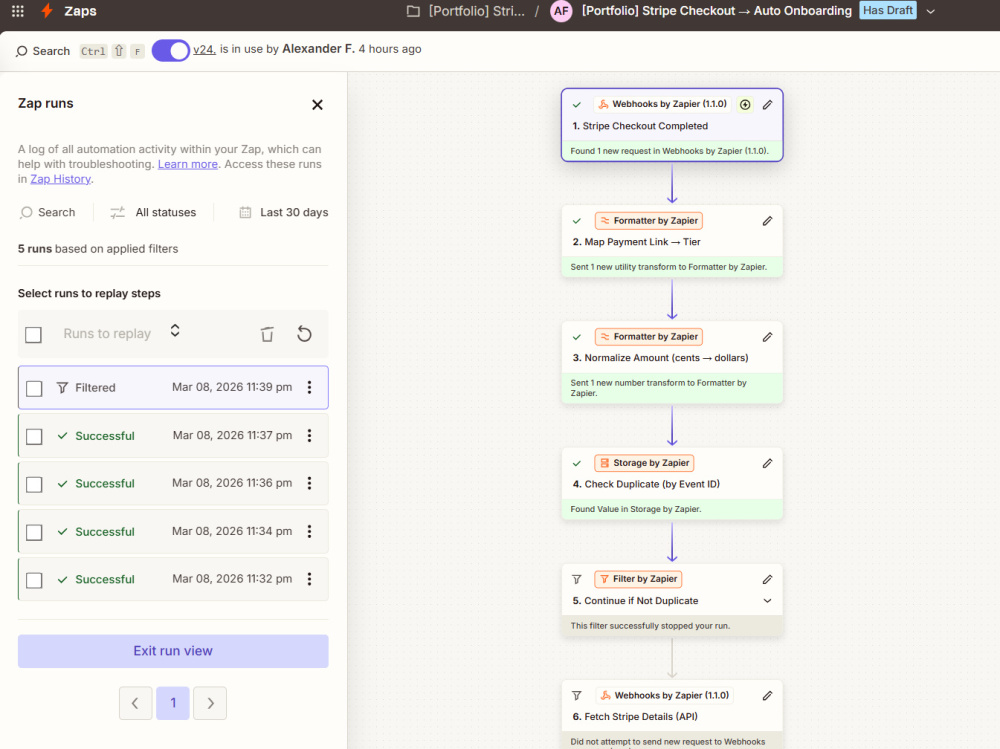
Task: Select the Successful run from 11:36 pm
Action: 173,483
